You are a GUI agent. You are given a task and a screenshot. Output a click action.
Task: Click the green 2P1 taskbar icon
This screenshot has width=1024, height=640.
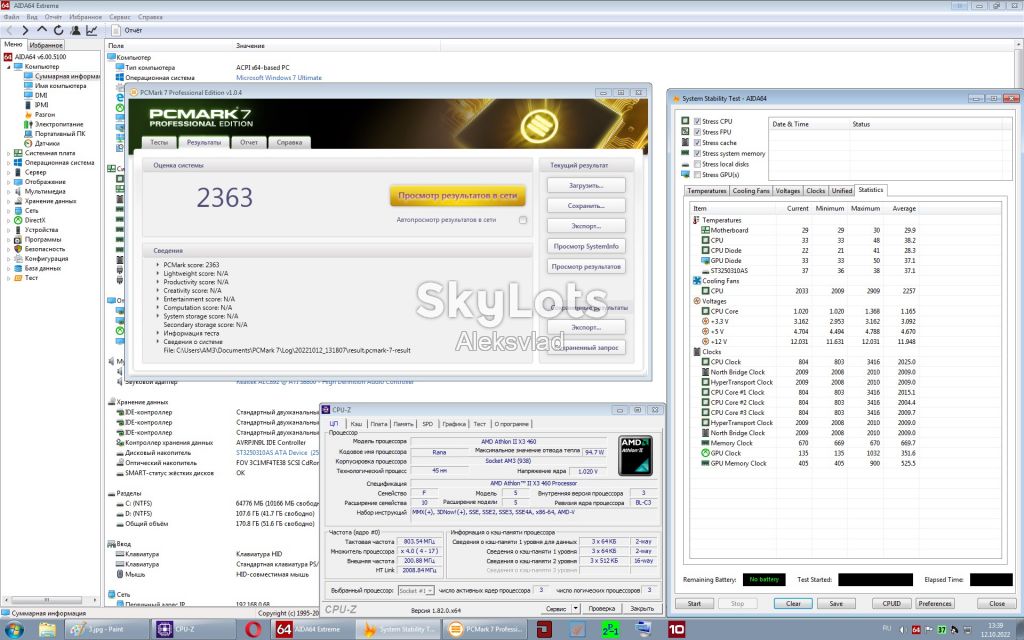(x=610, y=630)
